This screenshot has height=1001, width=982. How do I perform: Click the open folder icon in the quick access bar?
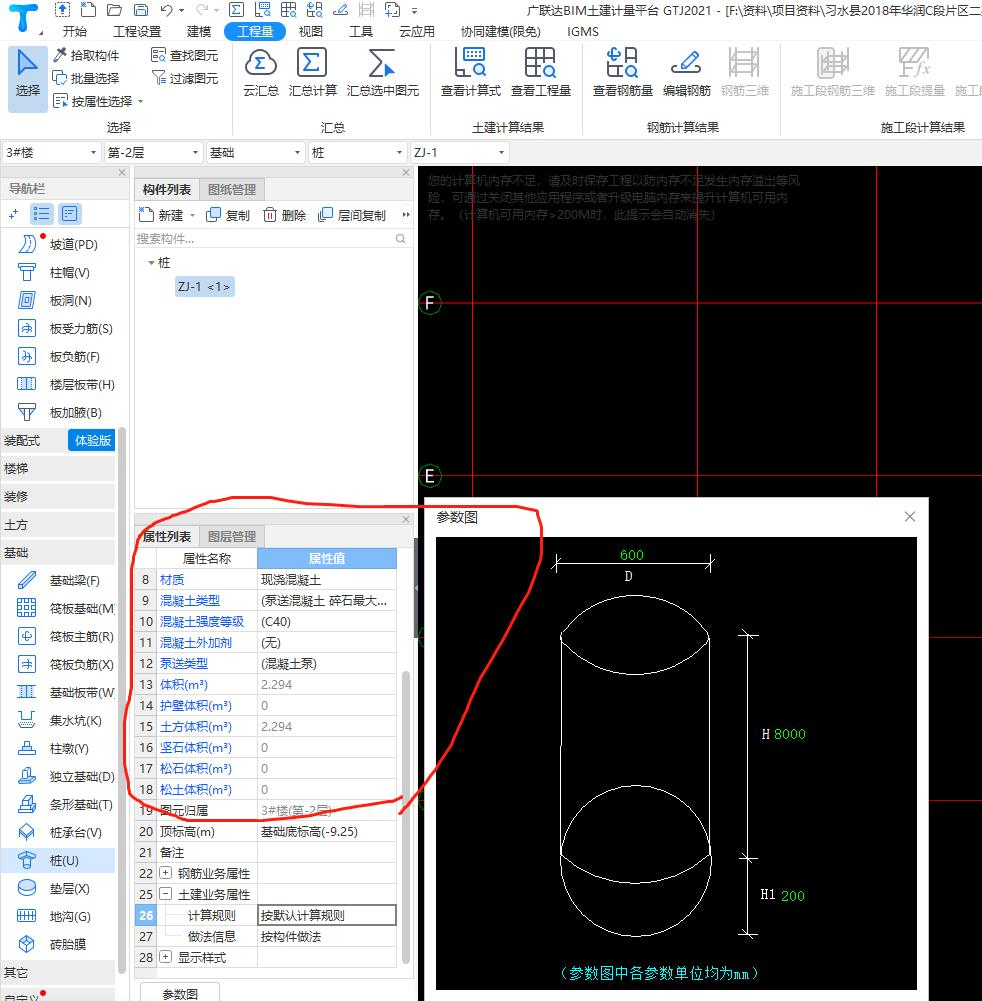(x=114, y=10)
